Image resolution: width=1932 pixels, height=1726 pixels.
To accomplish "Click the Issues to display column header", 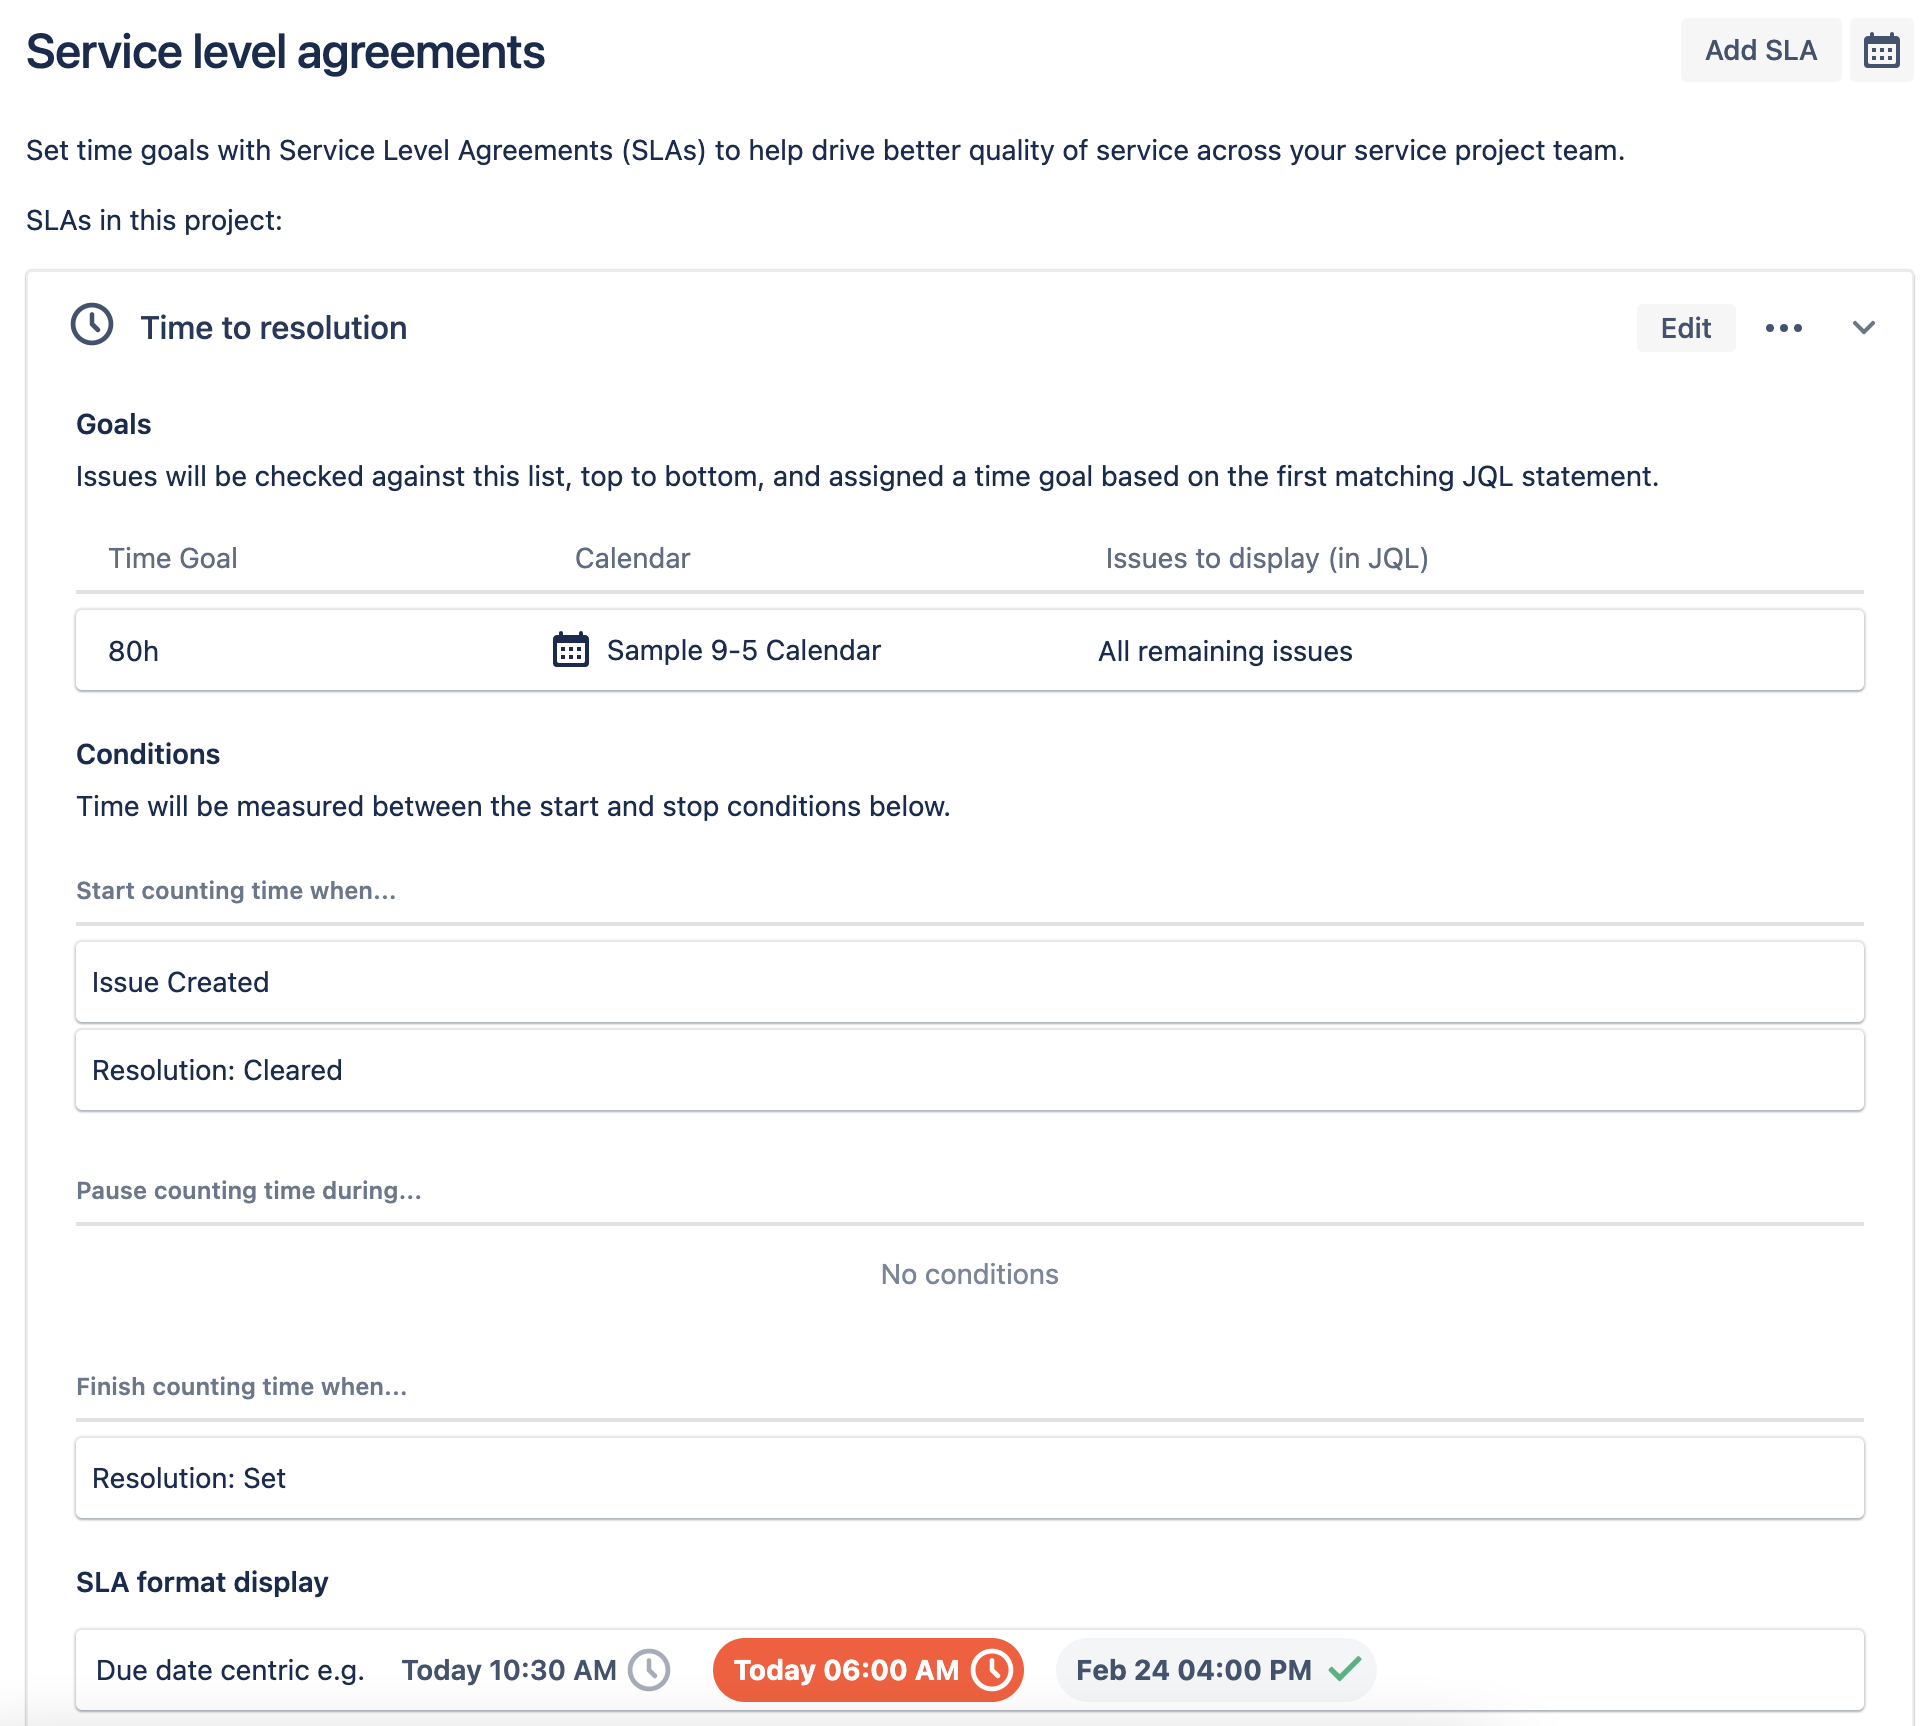I will point(1266,558).
